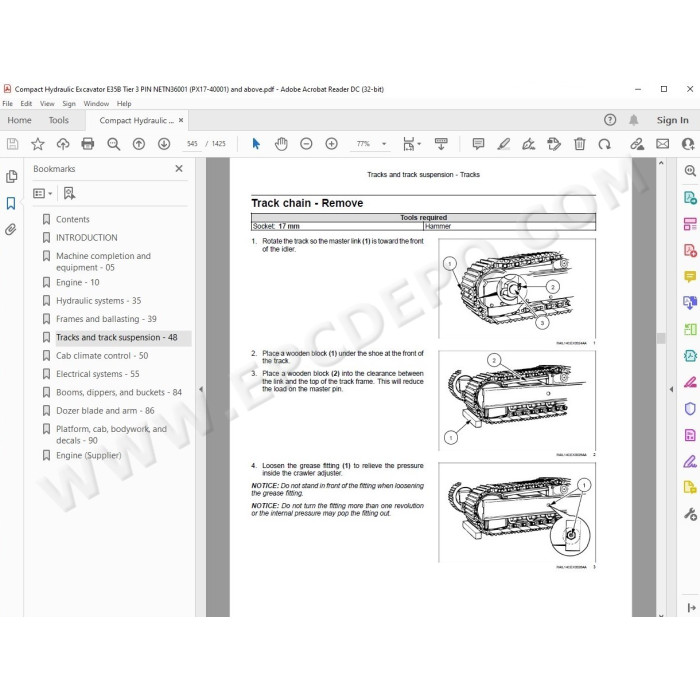The image size is (700, 700).
Task: Open the zoom level dropdown
Action: (x=384, y=144)
